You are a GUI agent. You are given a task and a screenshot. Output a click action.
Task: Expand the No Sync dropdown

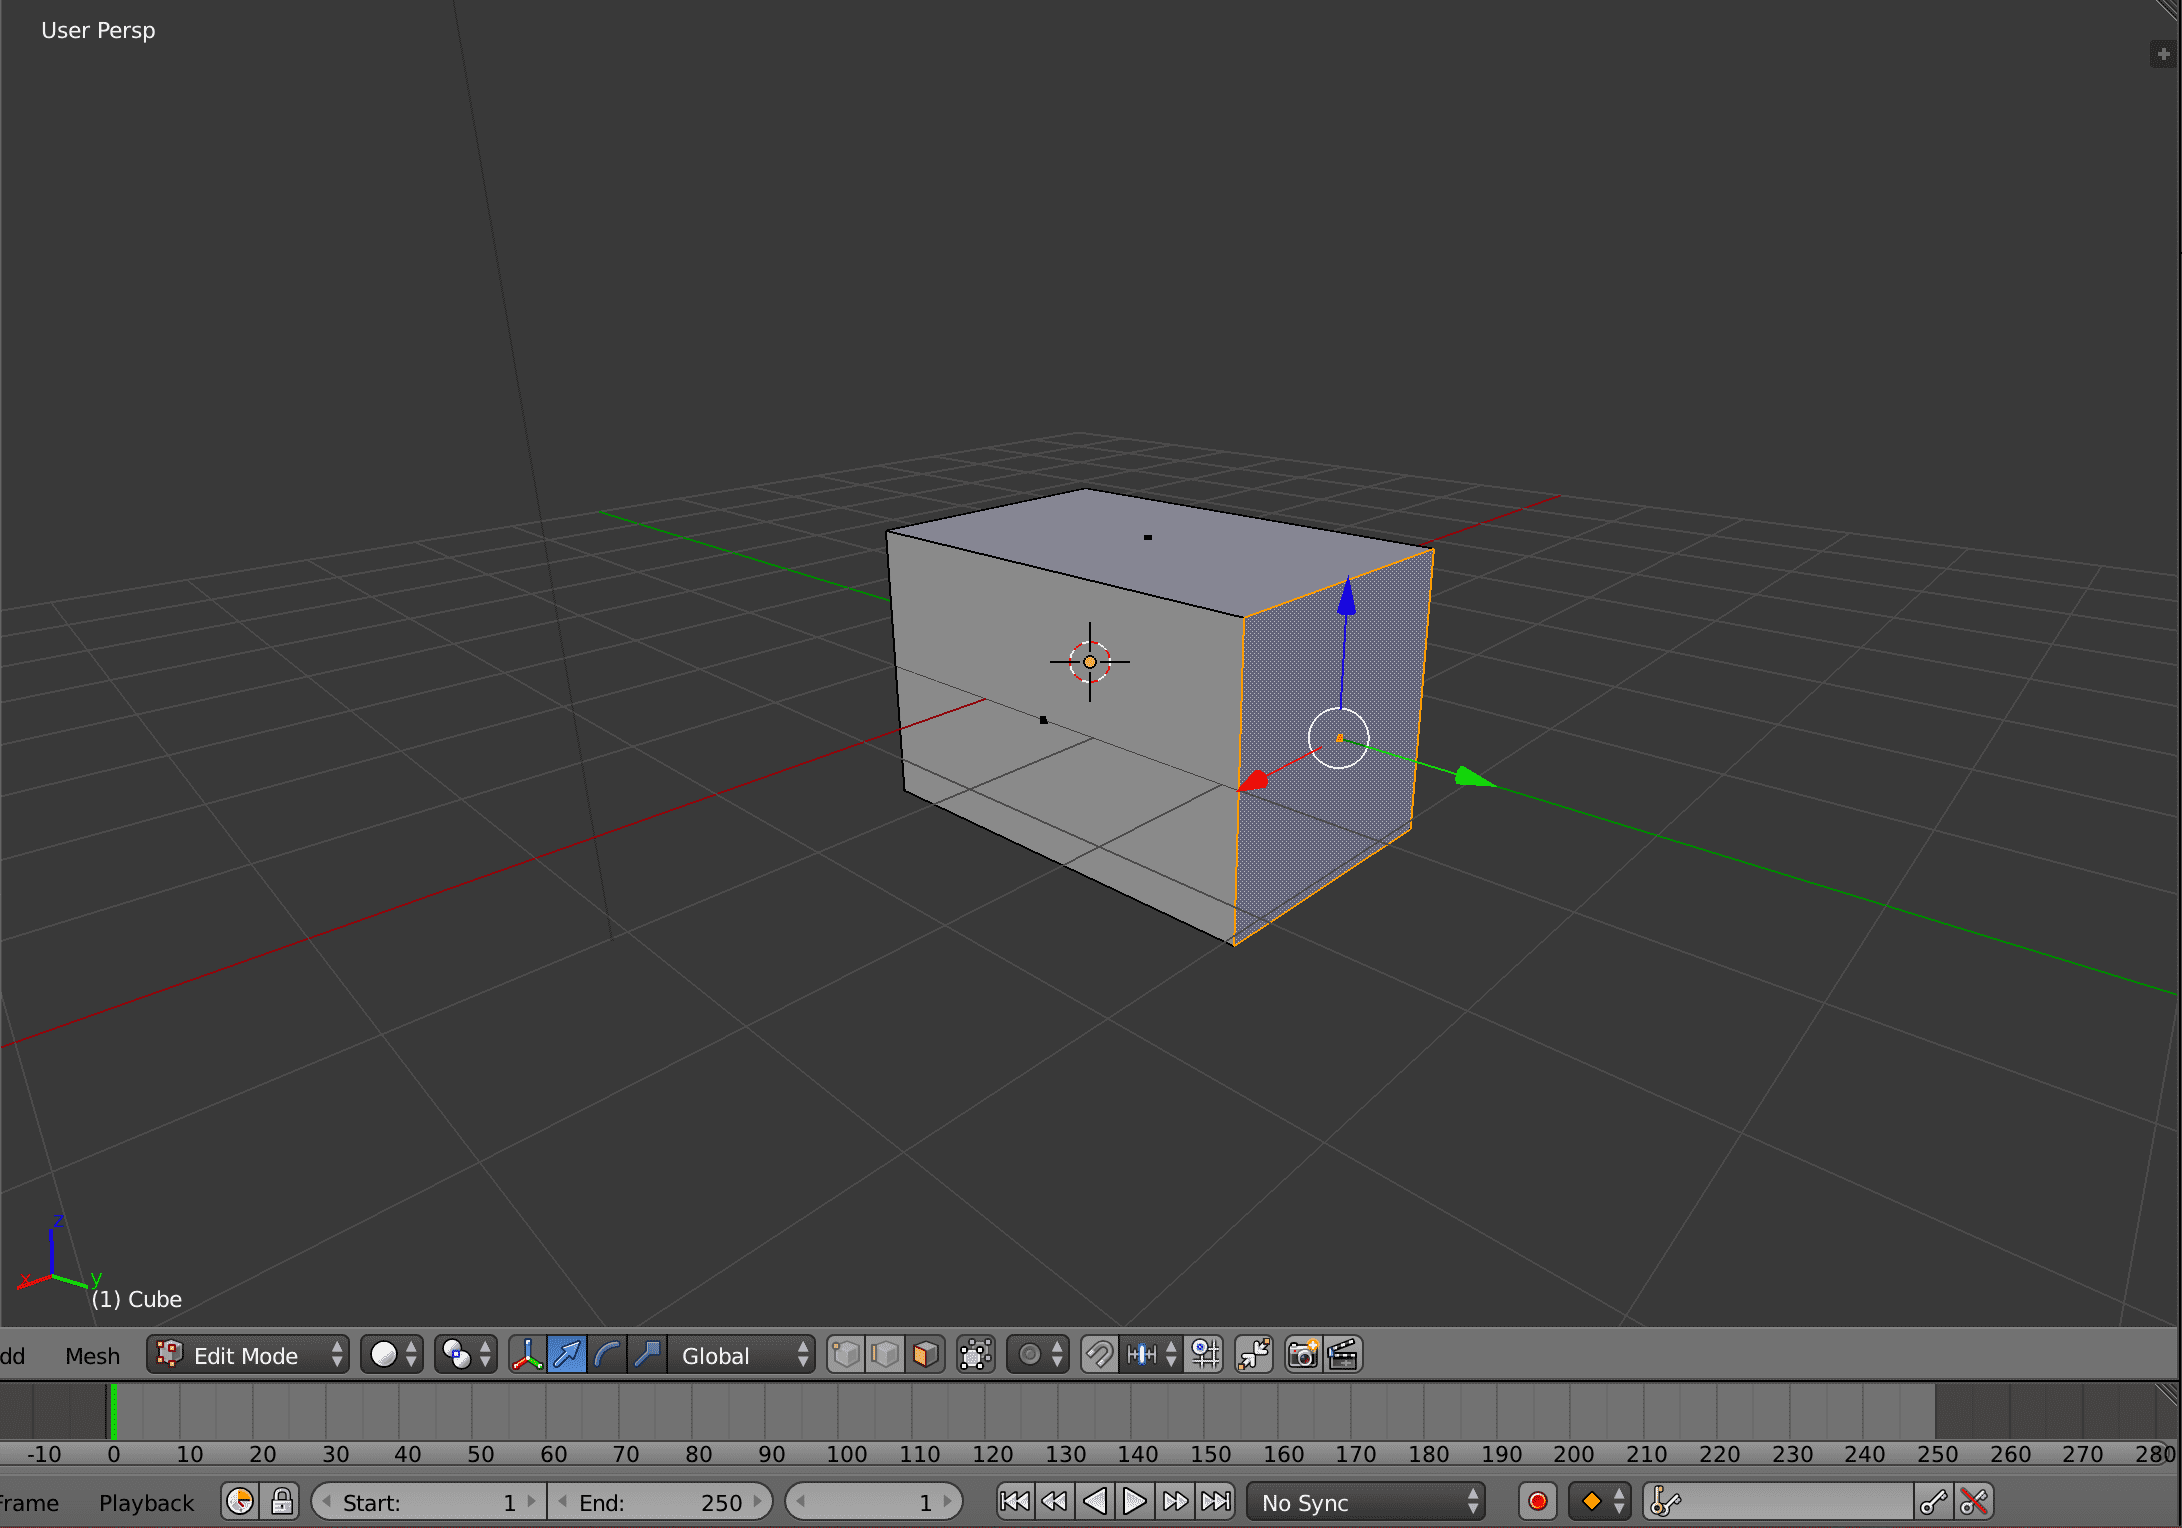1366,1502
